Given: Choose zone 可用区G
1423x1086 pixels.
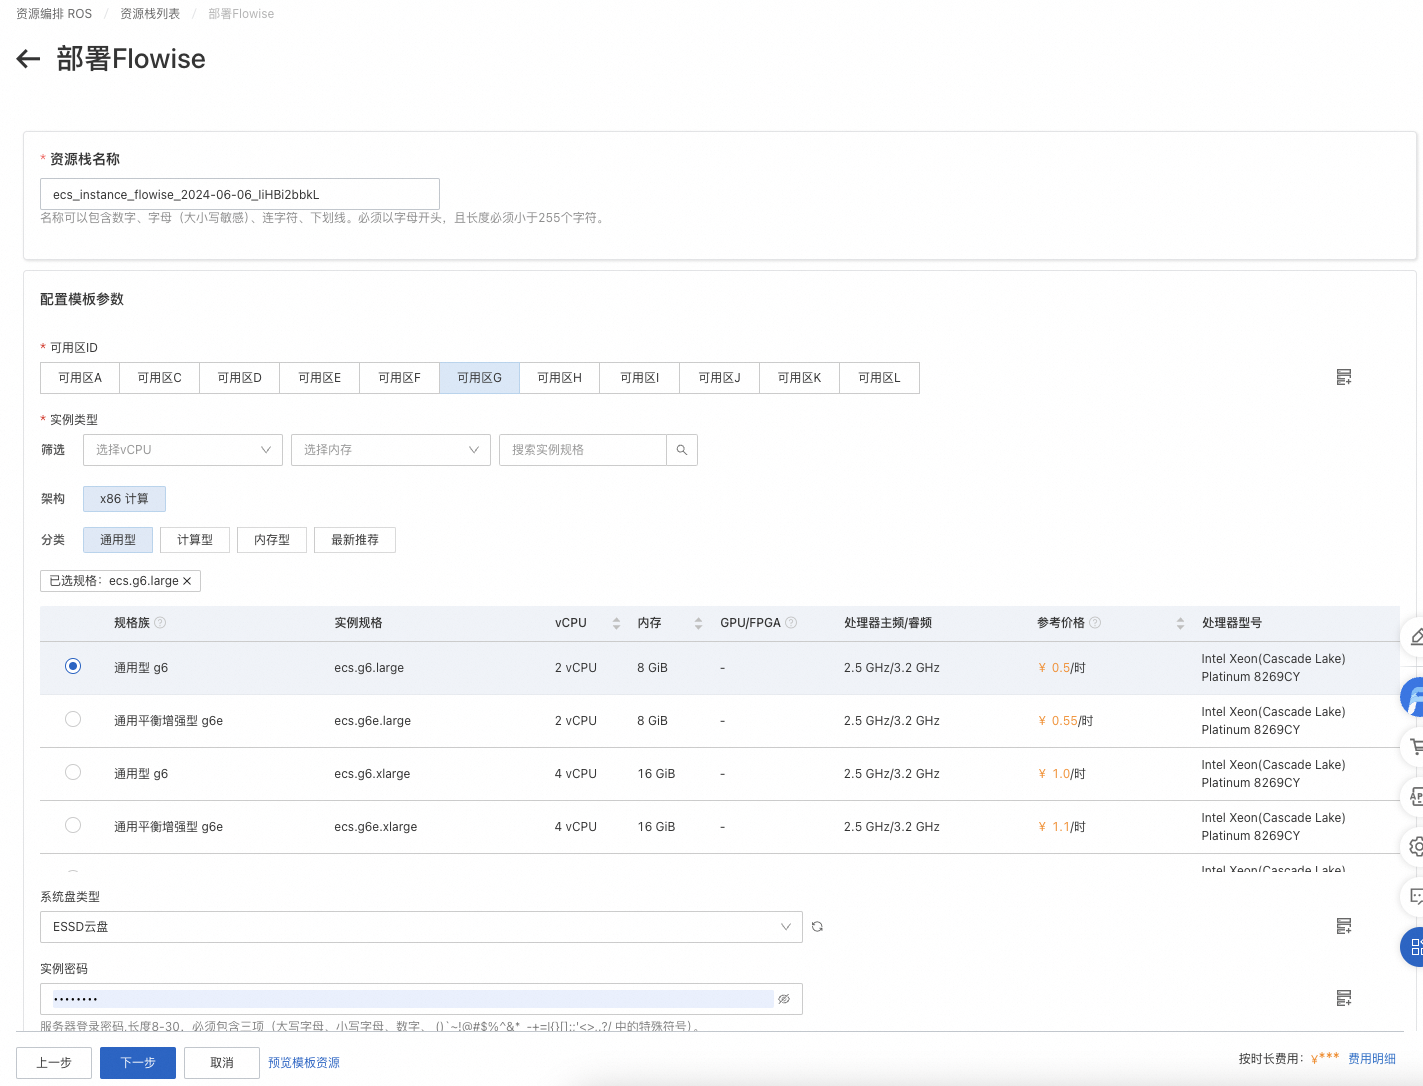Looking at the screenshot, I should [x=480, y=378].
